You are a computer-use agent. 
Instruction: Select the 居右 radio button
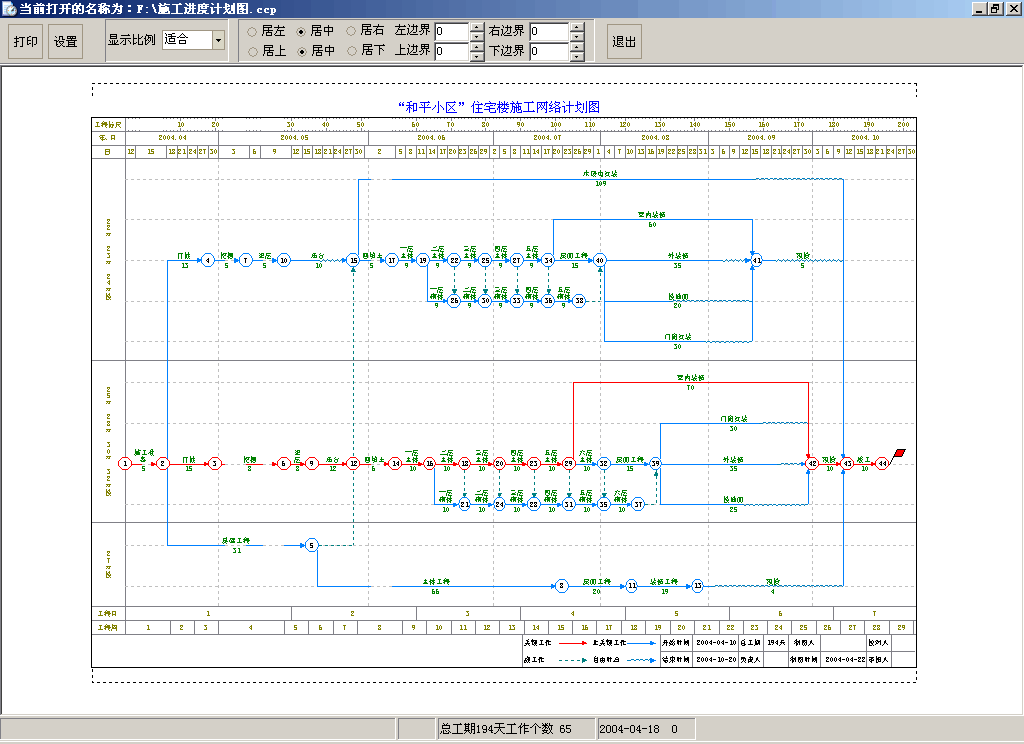click(351, 31)
